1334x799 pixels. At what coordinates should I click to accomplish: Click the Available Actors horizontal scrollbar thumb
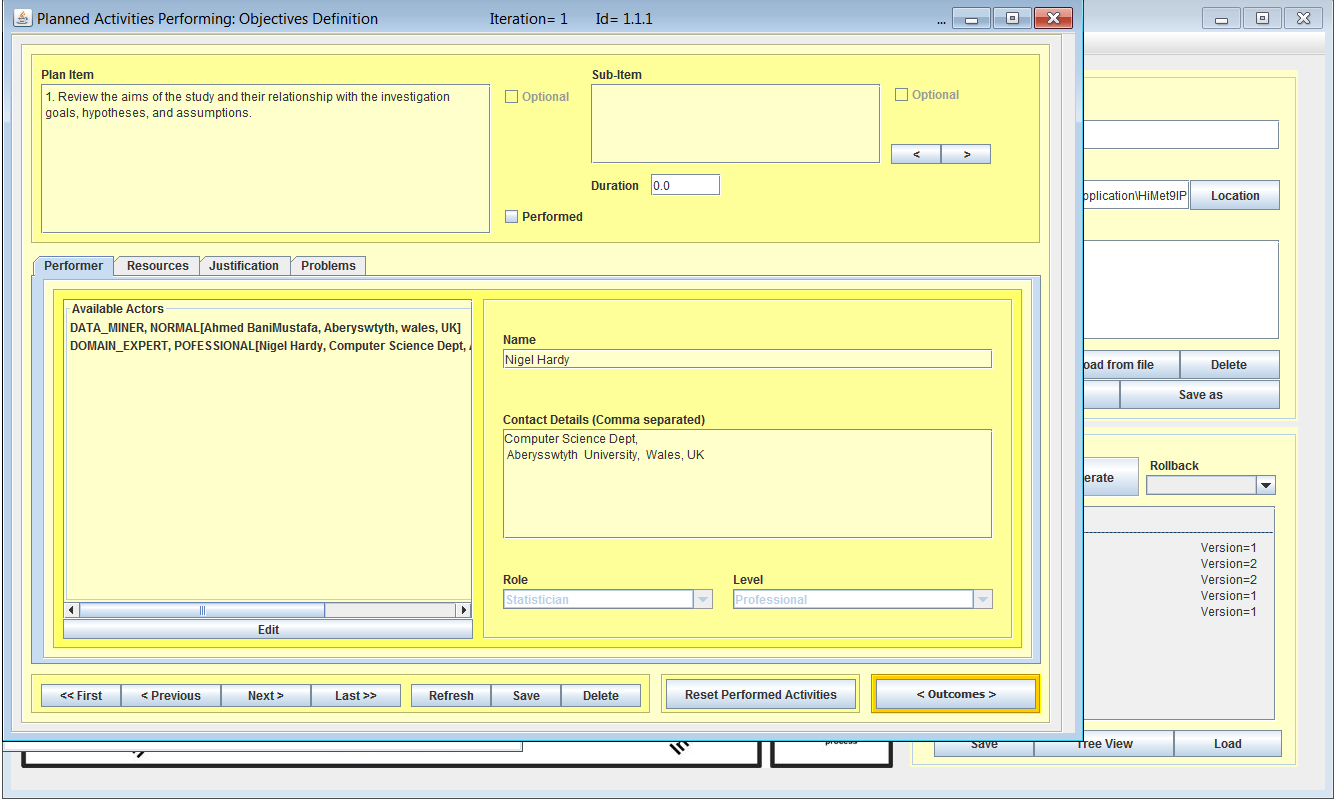coord(202,610)
